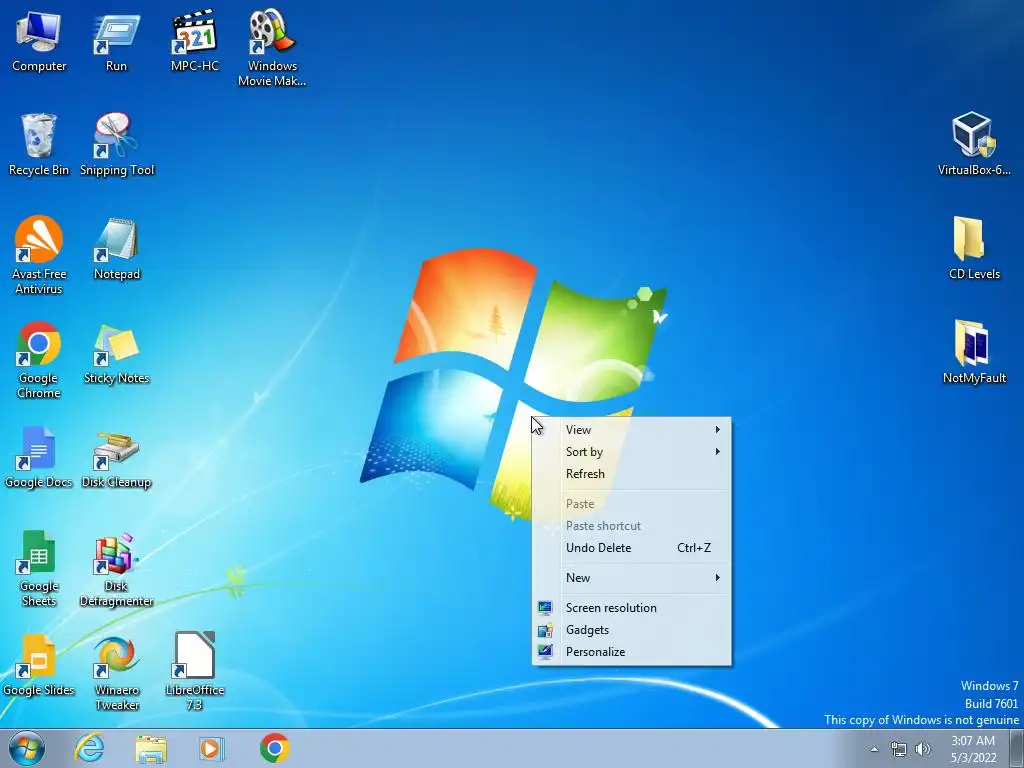
Task: Open Screen resolution from context menu
Action: 632,608
